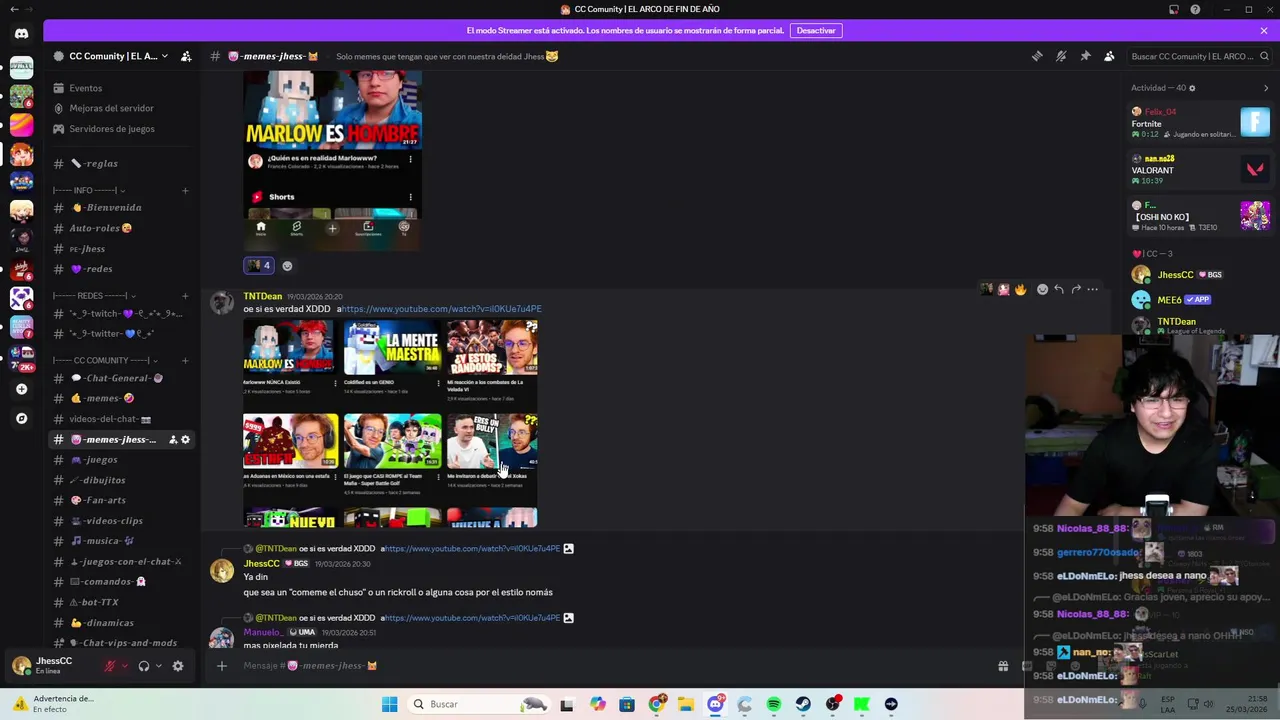The image size is (1280, 720).
Task: Open YouTube link in TNTDean's message
Action: click(441, 309)
